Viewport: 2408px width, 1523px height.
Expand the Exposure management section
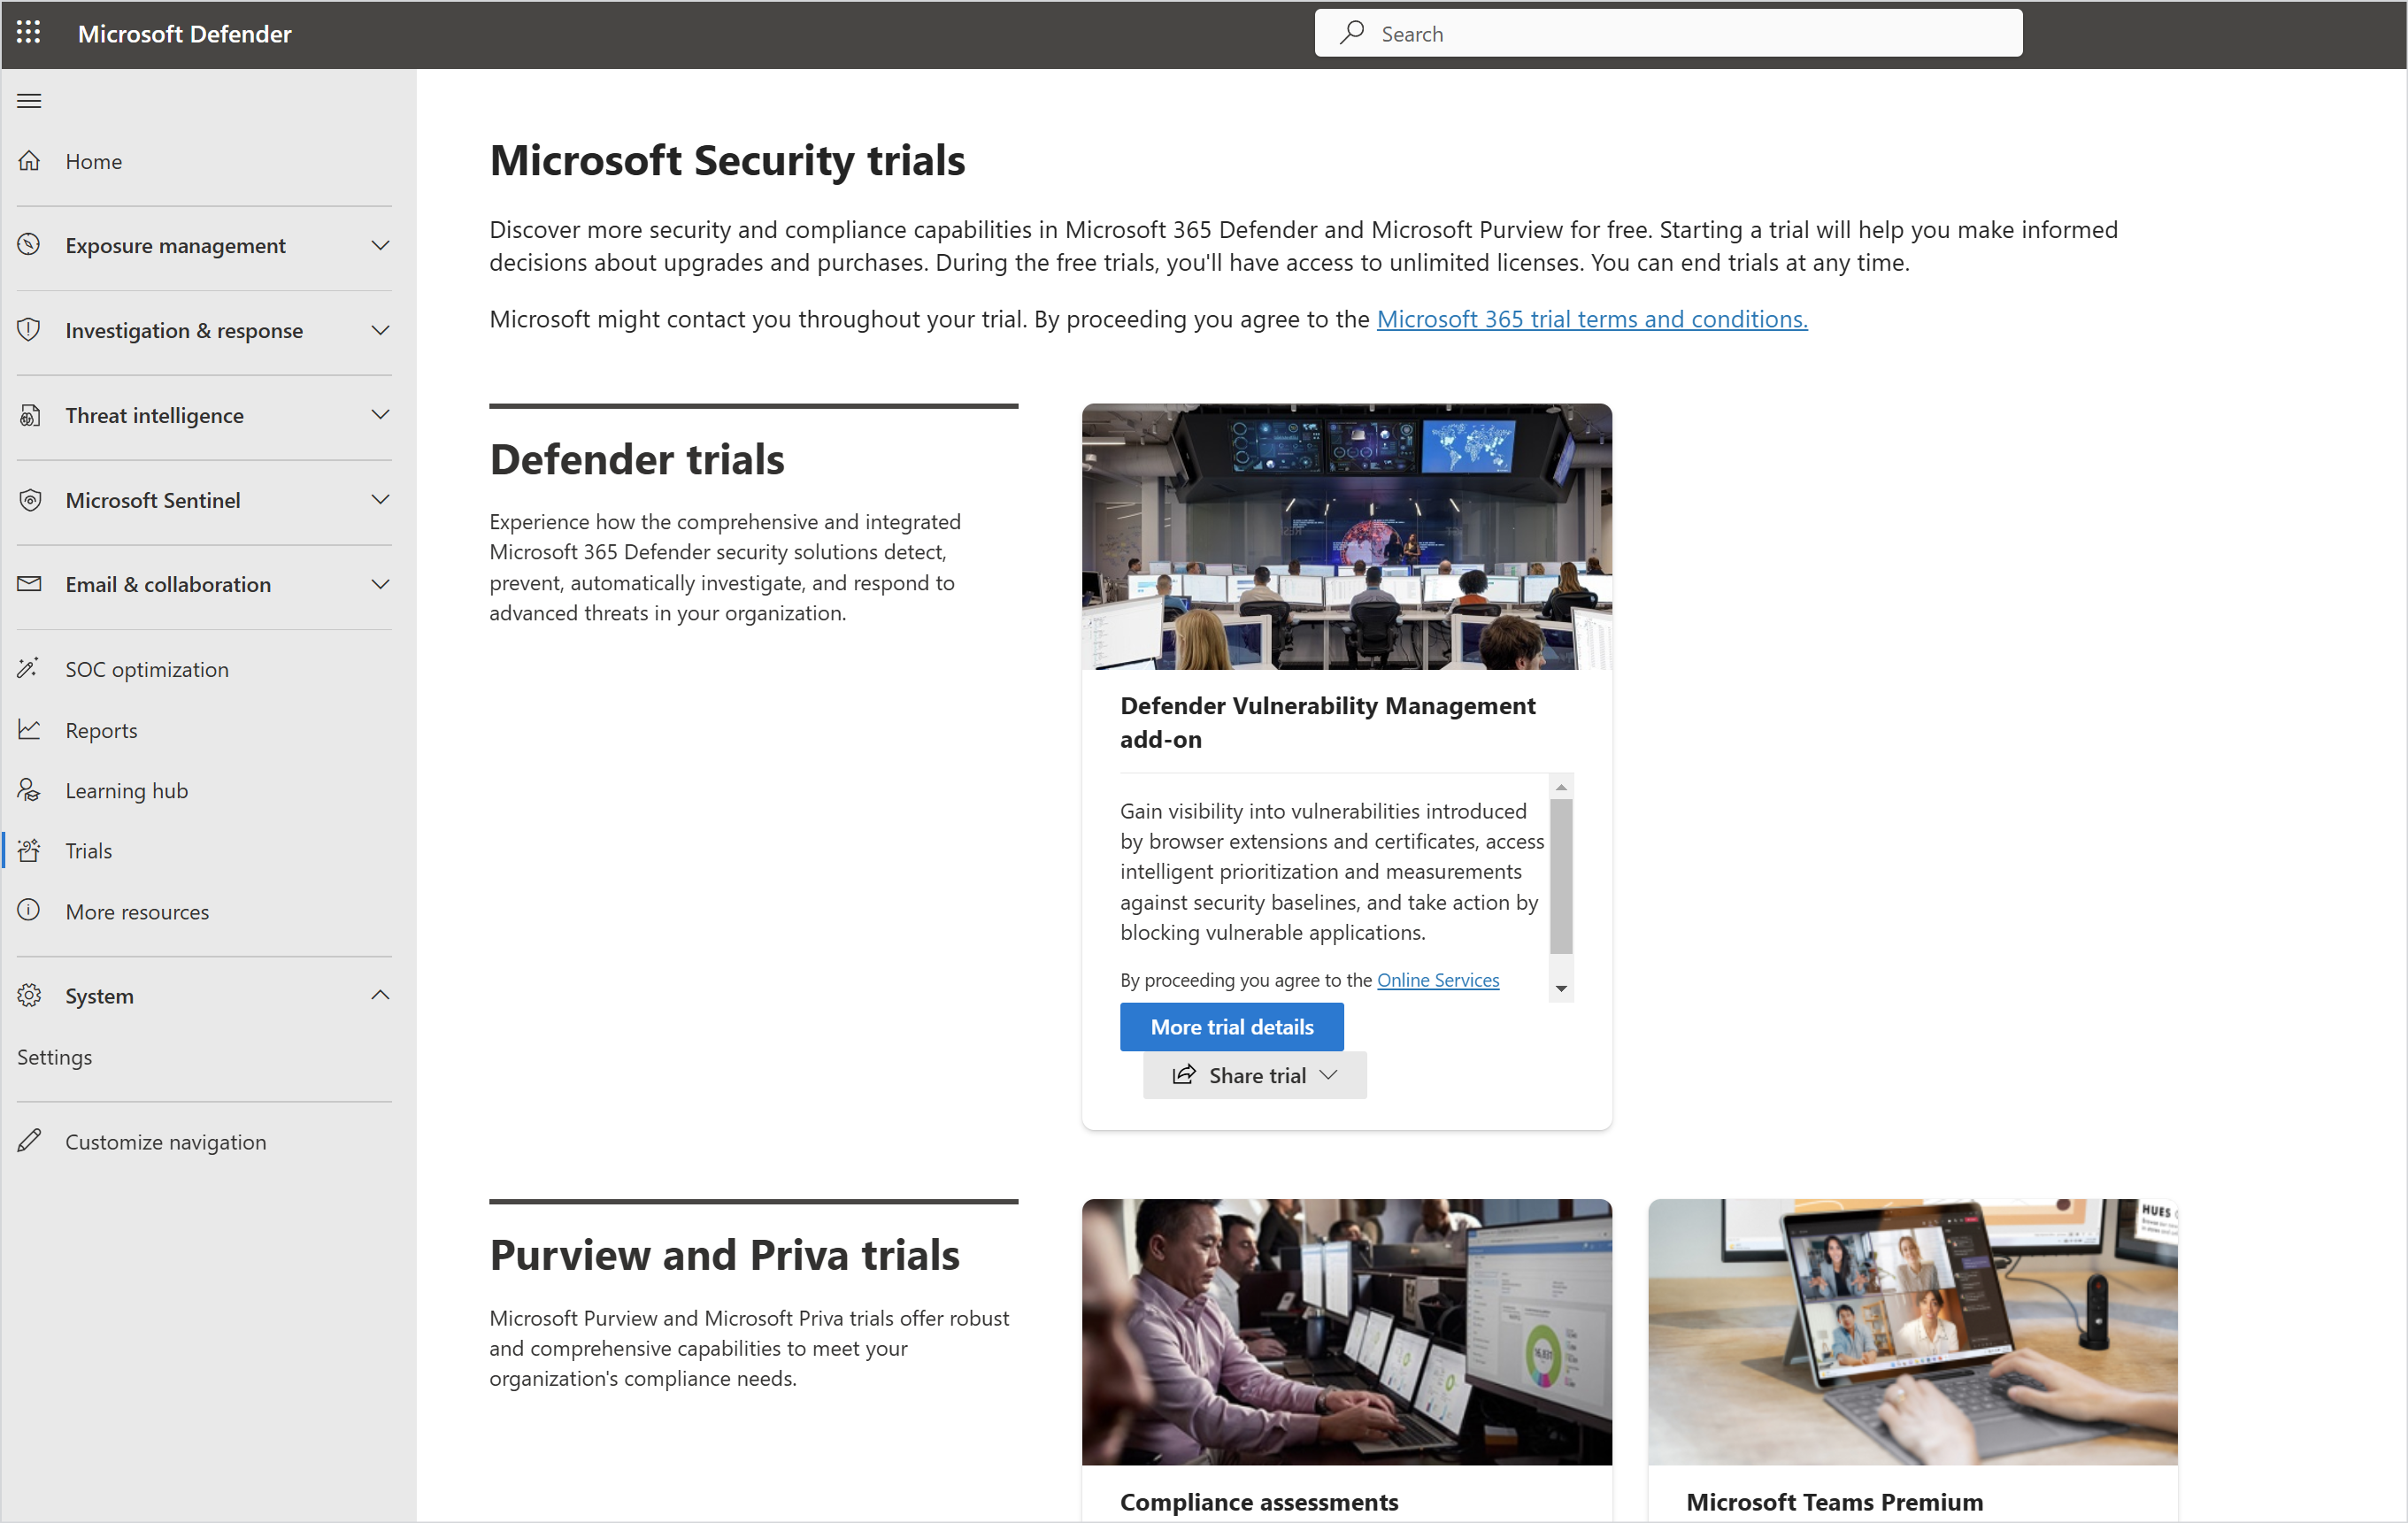click(x=379, y=245)
